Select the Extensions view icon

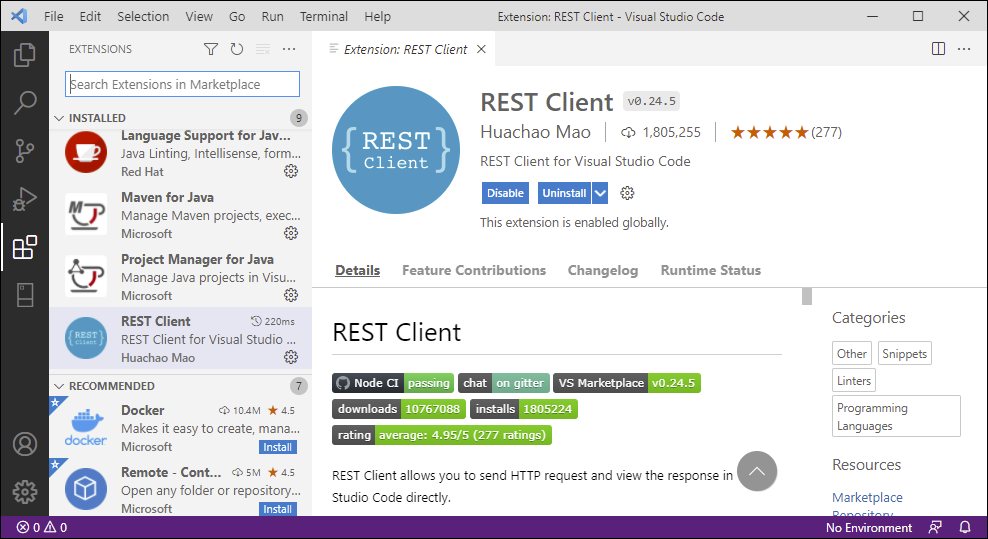[x=25, y=247]
